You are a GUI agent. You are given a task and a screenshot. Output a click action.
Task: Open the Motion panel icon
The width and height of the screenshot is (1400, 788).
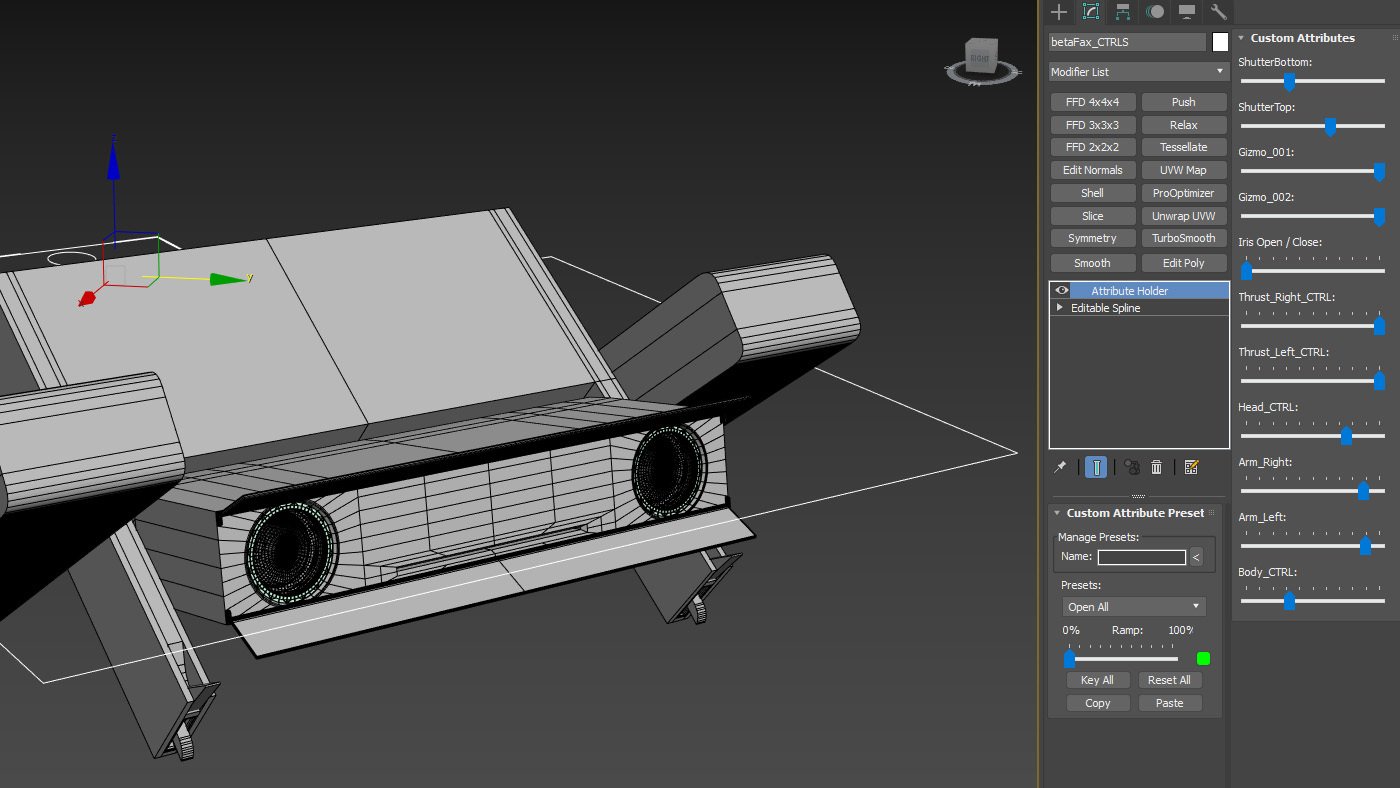[1155, 12]
